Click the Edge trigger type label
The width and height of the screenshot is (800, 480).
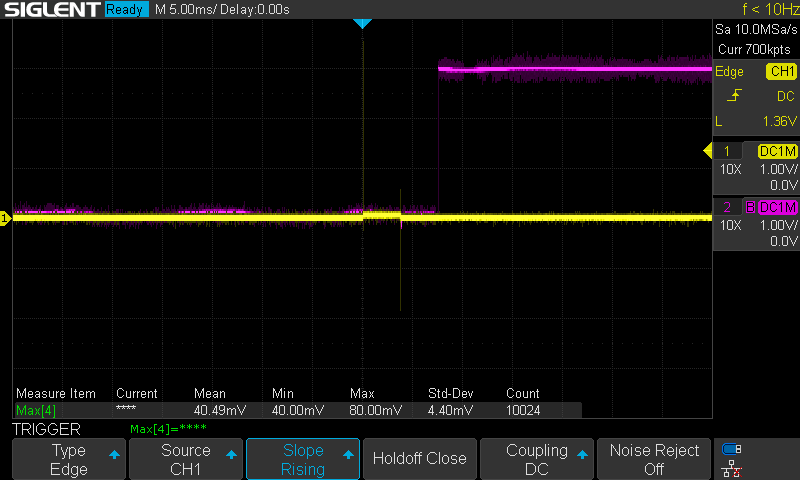click(x=729, y=72)
